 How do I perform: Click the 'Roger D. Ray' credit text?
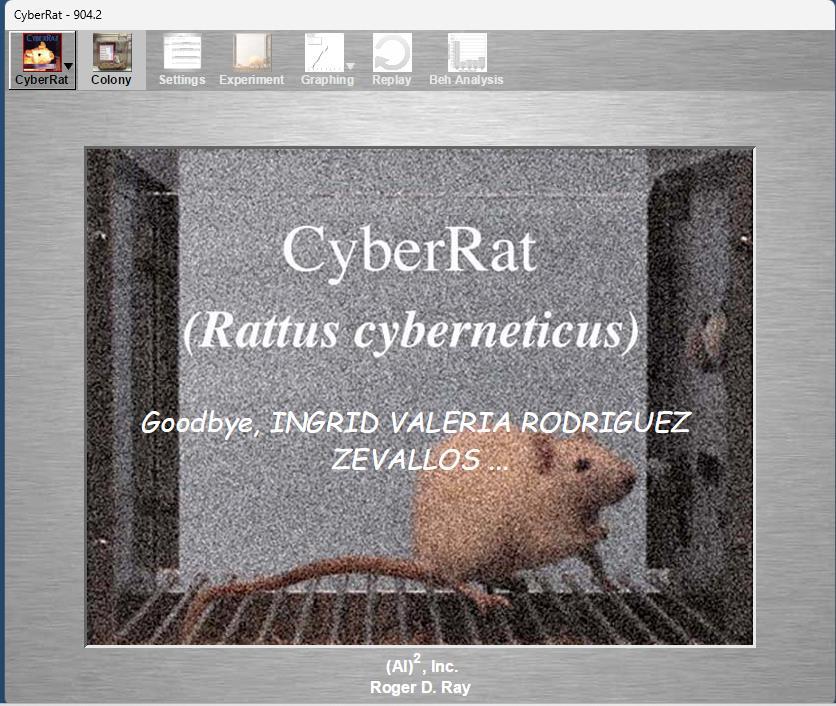(x=420, y=687)
